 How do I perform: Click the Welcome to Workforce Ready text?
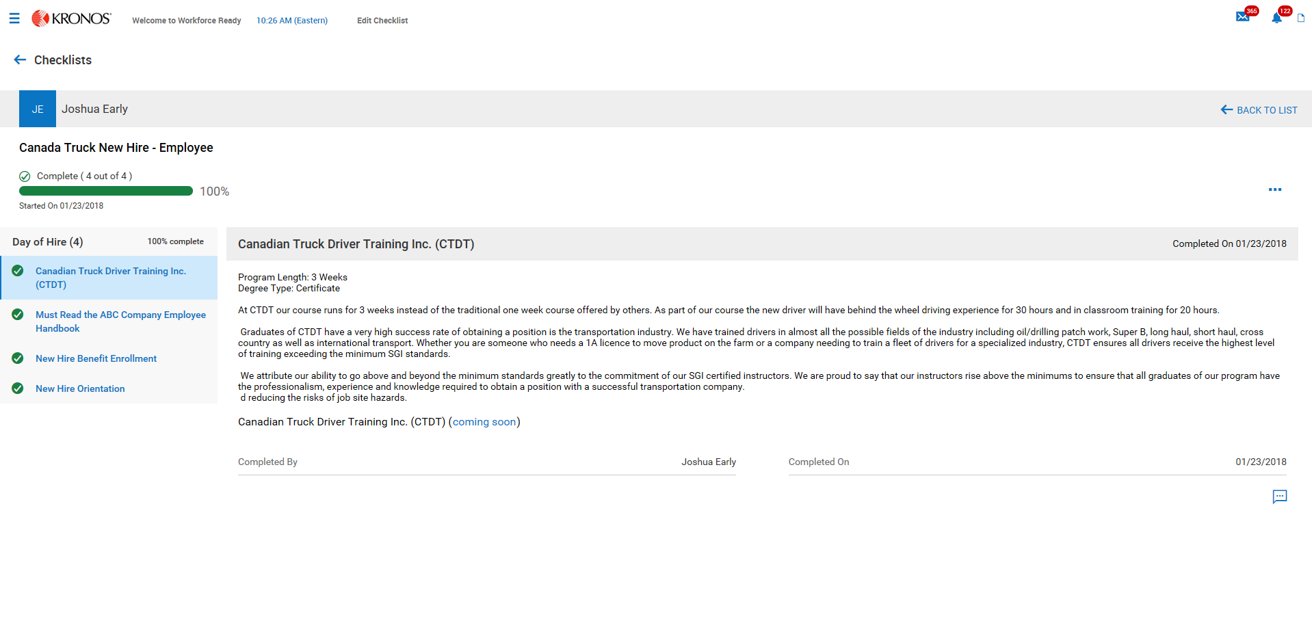(186, 20)
